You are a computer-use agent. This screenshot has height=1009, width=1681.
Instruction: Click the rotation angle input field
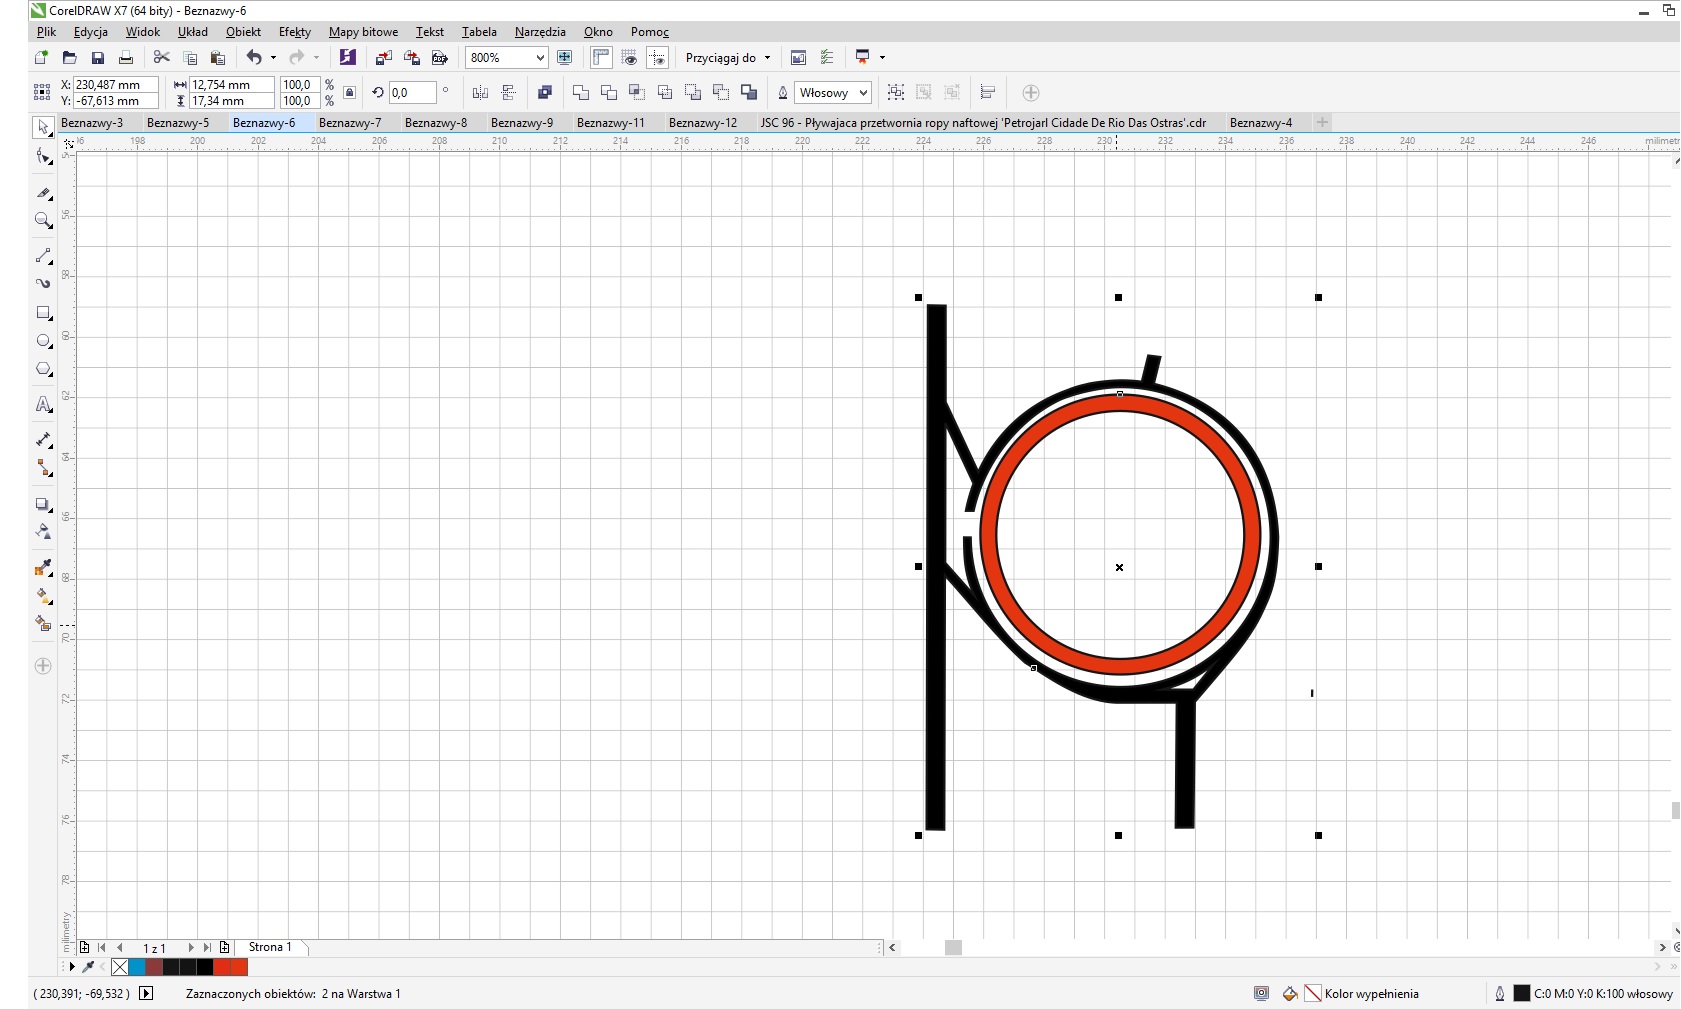[412, 93]
